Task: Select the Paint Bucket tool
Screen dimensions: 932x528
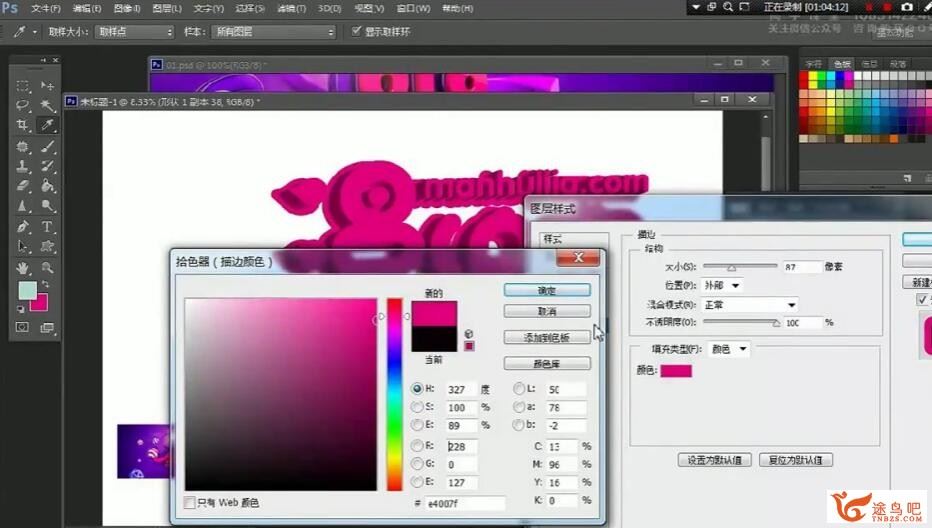Action: (47, 186)
